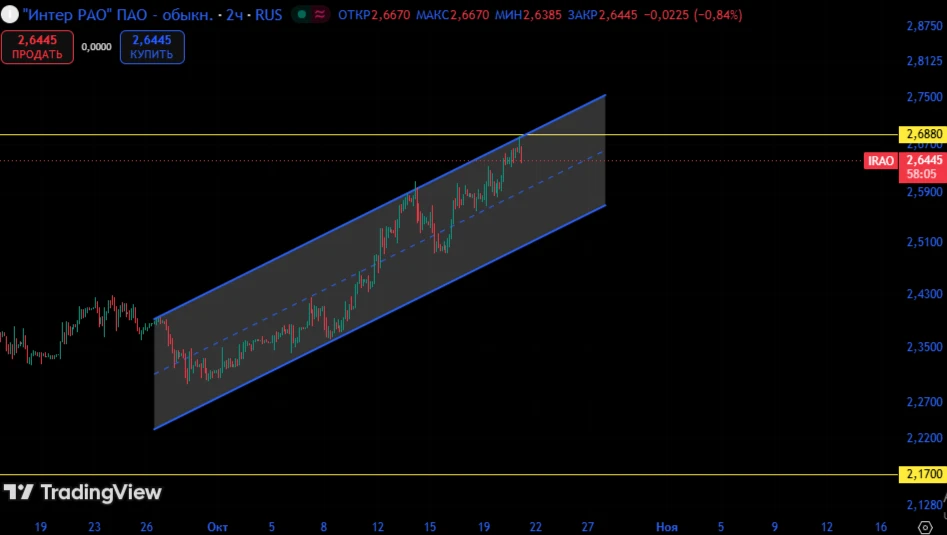Click the КУПИТЬ buy button

[x=152, y=47]
